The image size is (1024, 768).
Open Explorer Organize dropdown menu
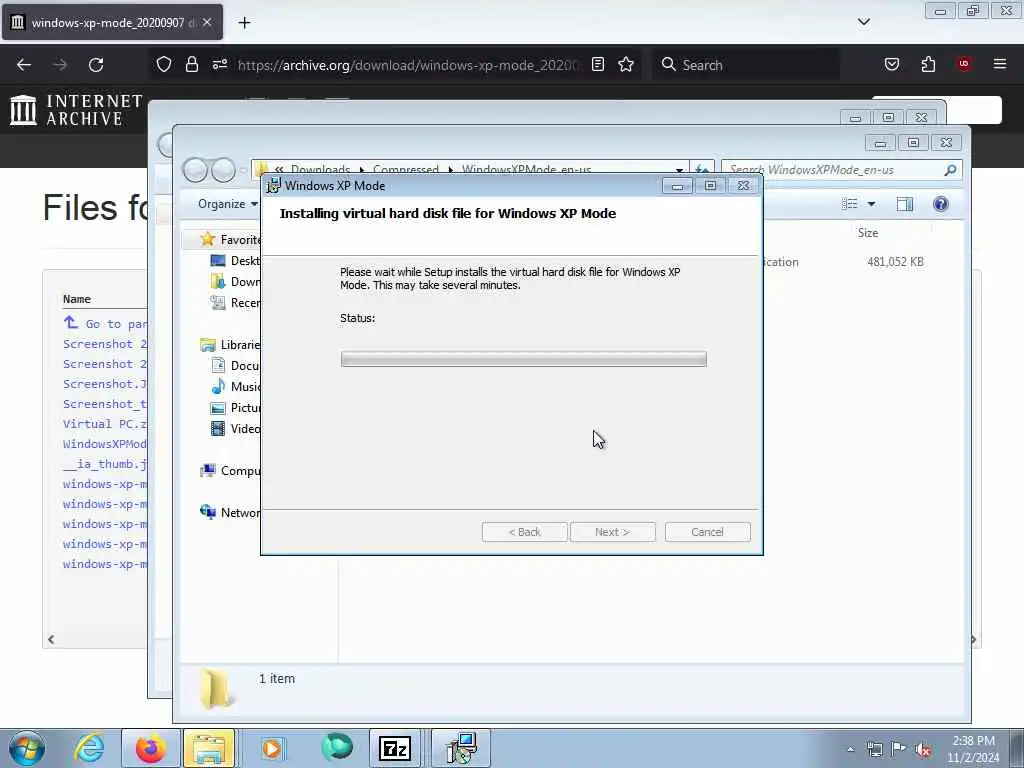click(228, 204)
